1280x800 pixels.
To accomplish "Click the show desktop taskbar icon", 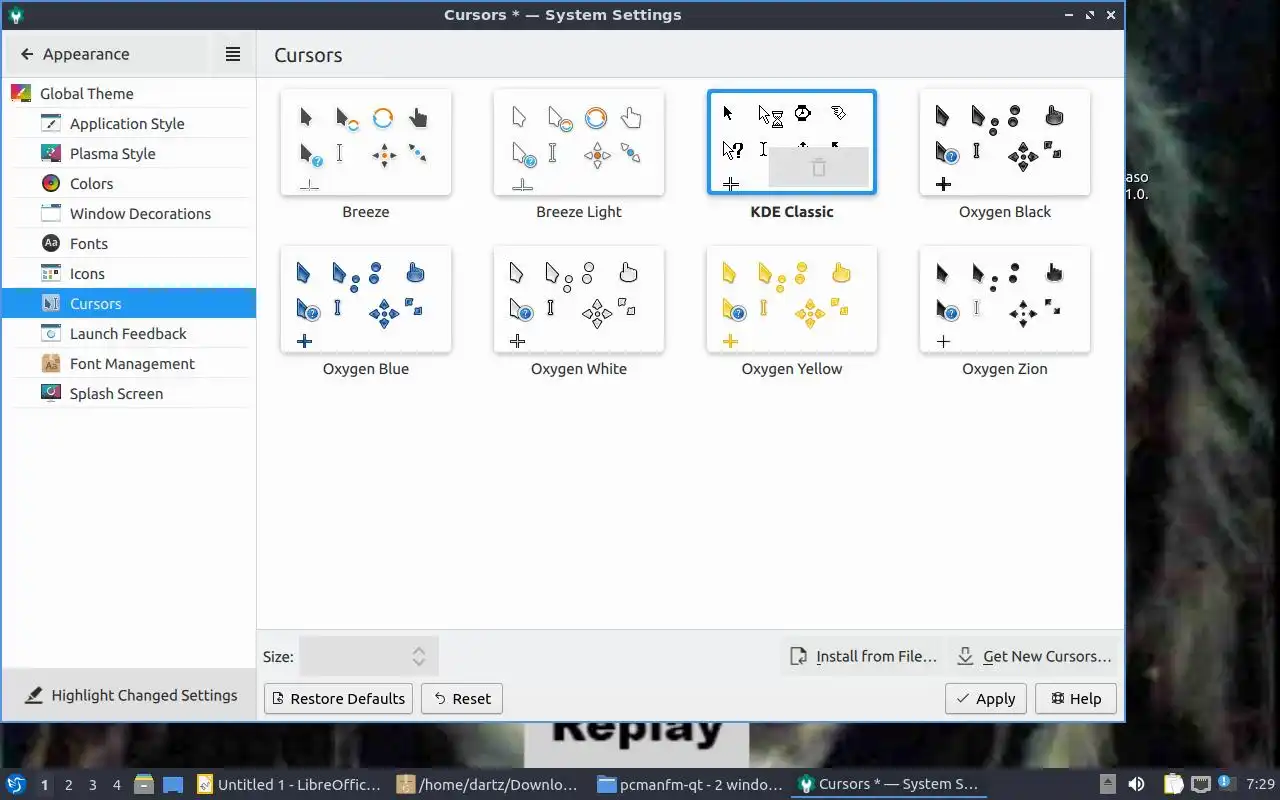I will click(173, 784).
